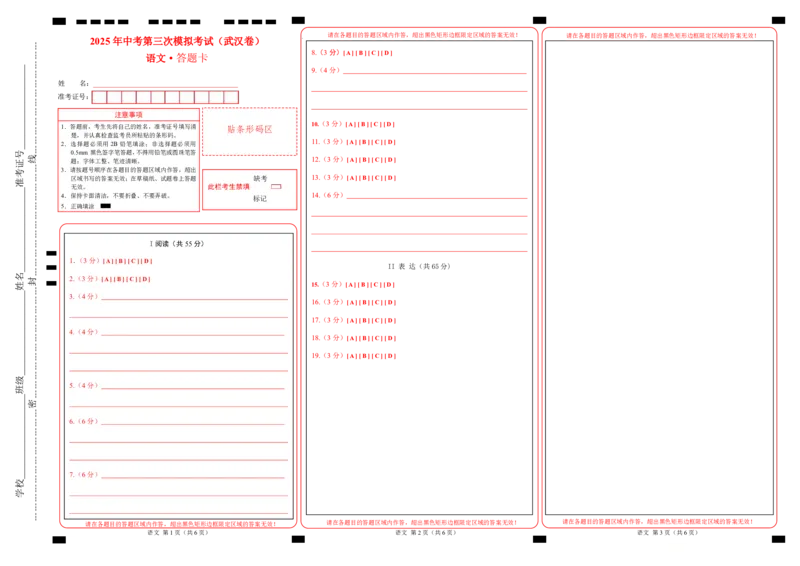This screenshot has width=800, height=566.
Task: Mark option A for question 15
Action: (351, 285)
